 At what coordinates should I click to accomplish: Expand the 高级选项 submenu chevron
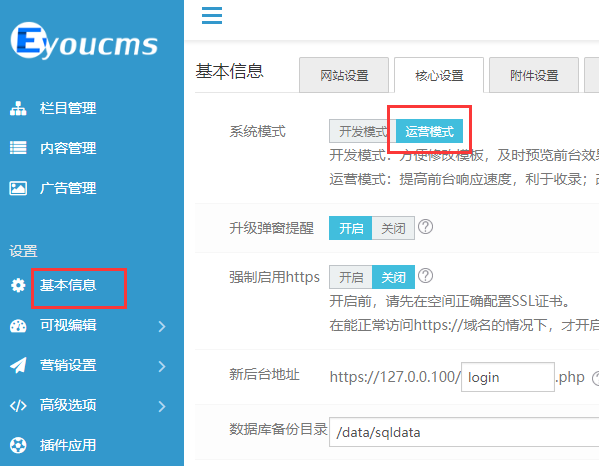click(x=162, y=406)
